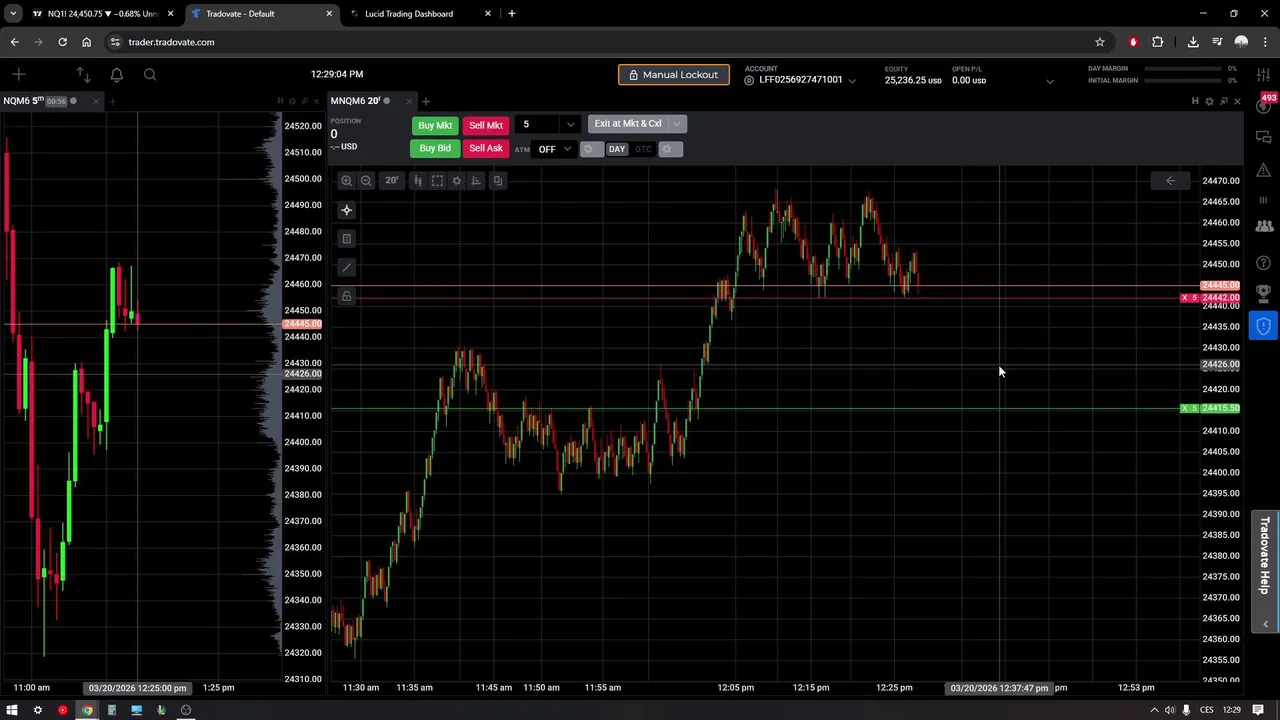
Task: Open the ATM OFF dropdown
Action: (x=554, y=149)
